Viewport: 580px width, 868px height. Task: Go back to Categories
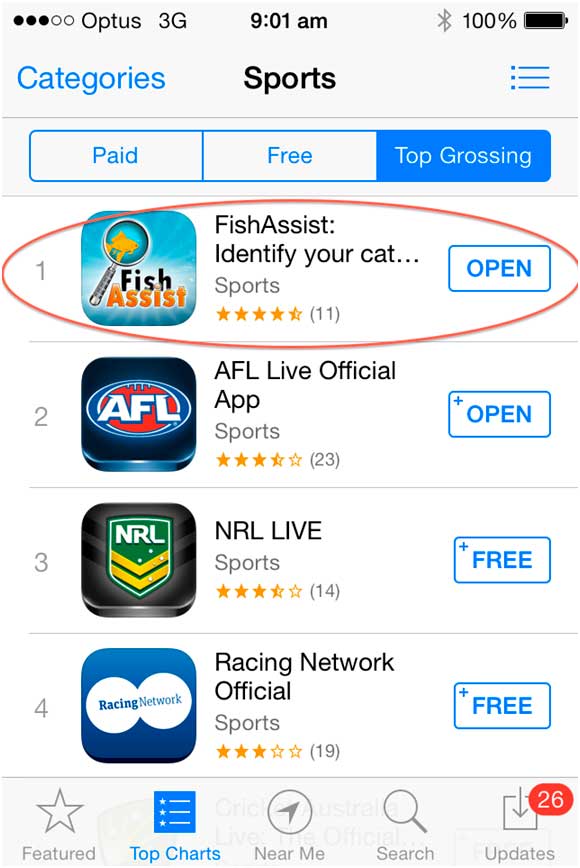click(91, 79)
